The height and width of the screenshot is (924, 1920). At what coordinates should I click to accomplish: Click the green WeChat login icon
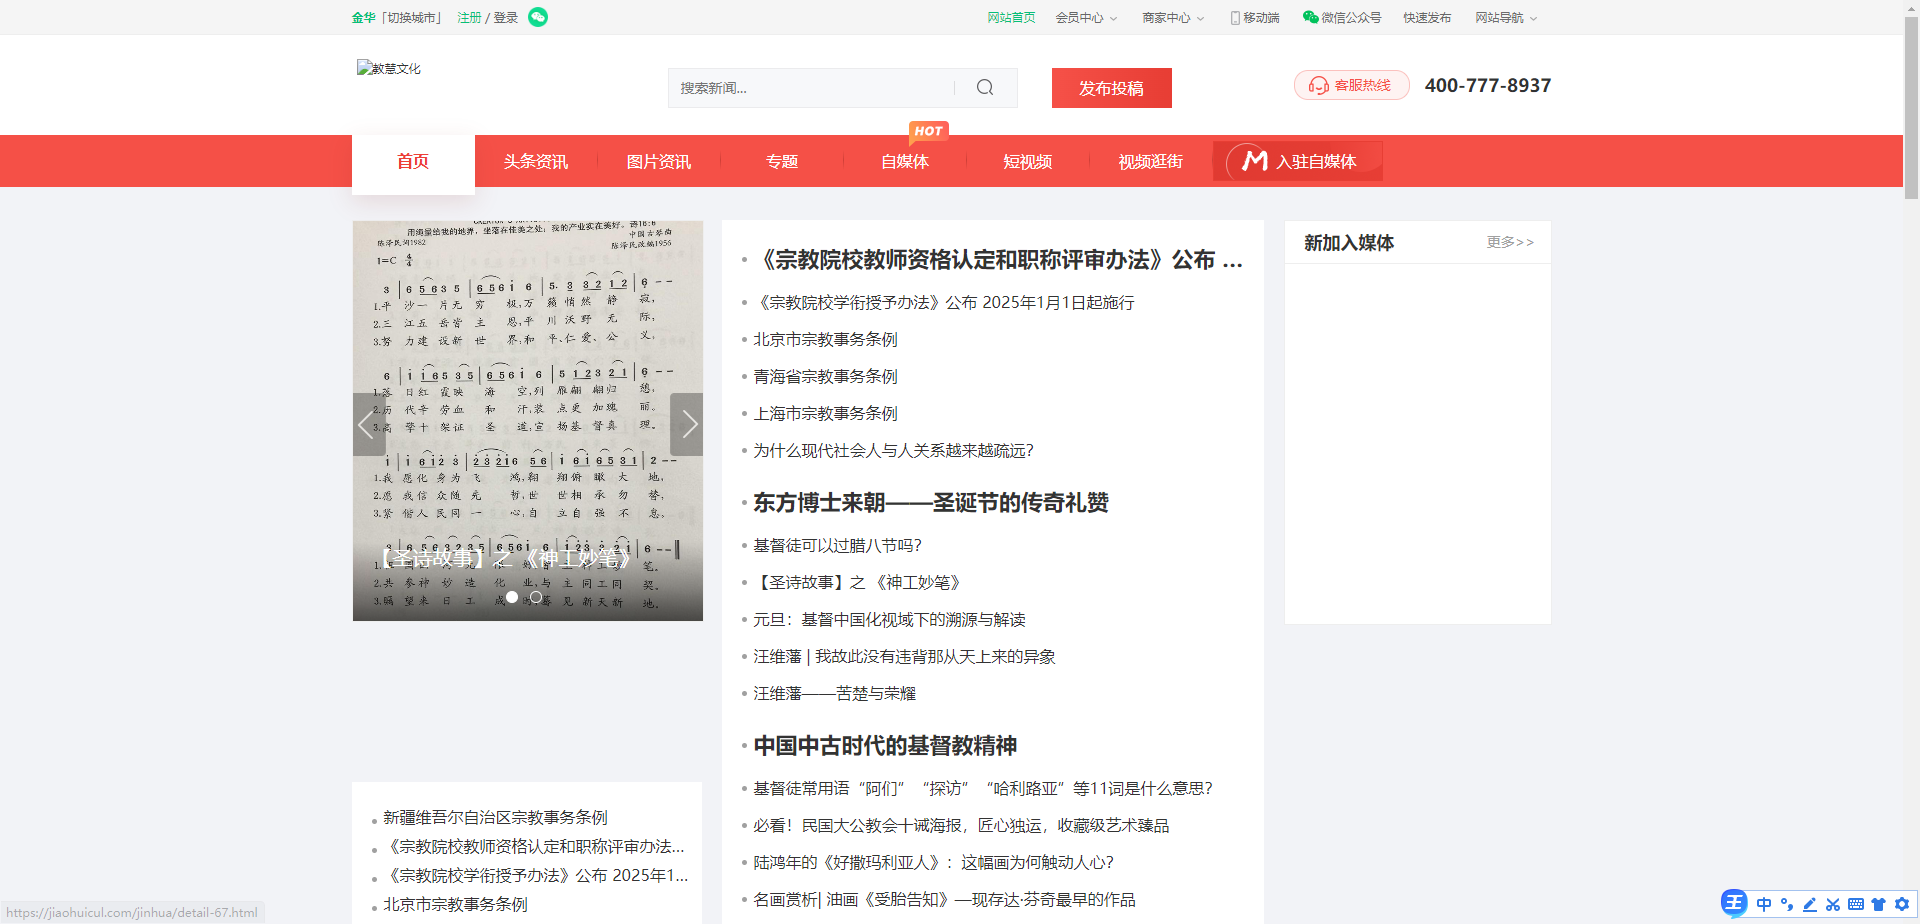(538, 17)
